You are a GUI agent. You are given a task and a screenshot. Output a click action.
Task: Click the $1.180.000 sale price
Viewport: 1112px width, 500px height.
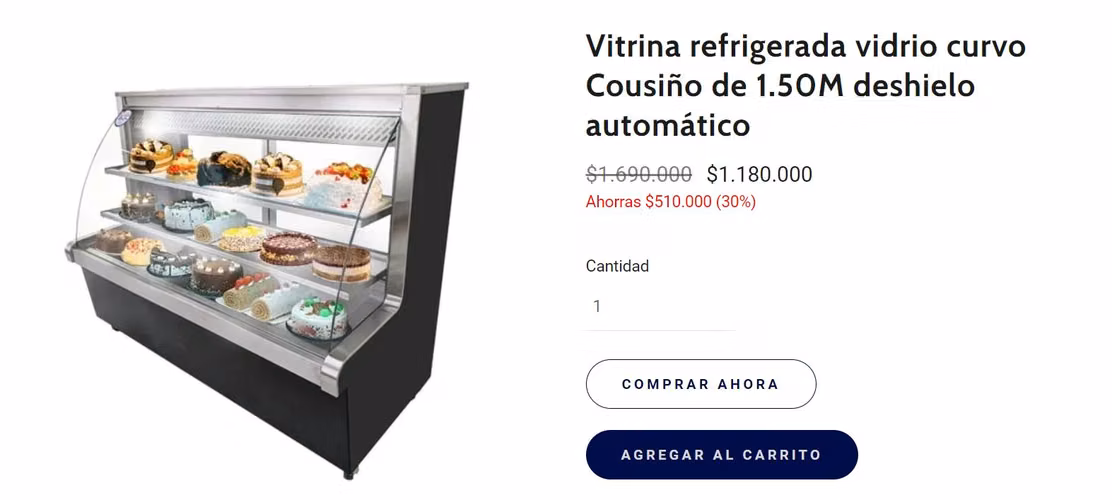(759, 174)
